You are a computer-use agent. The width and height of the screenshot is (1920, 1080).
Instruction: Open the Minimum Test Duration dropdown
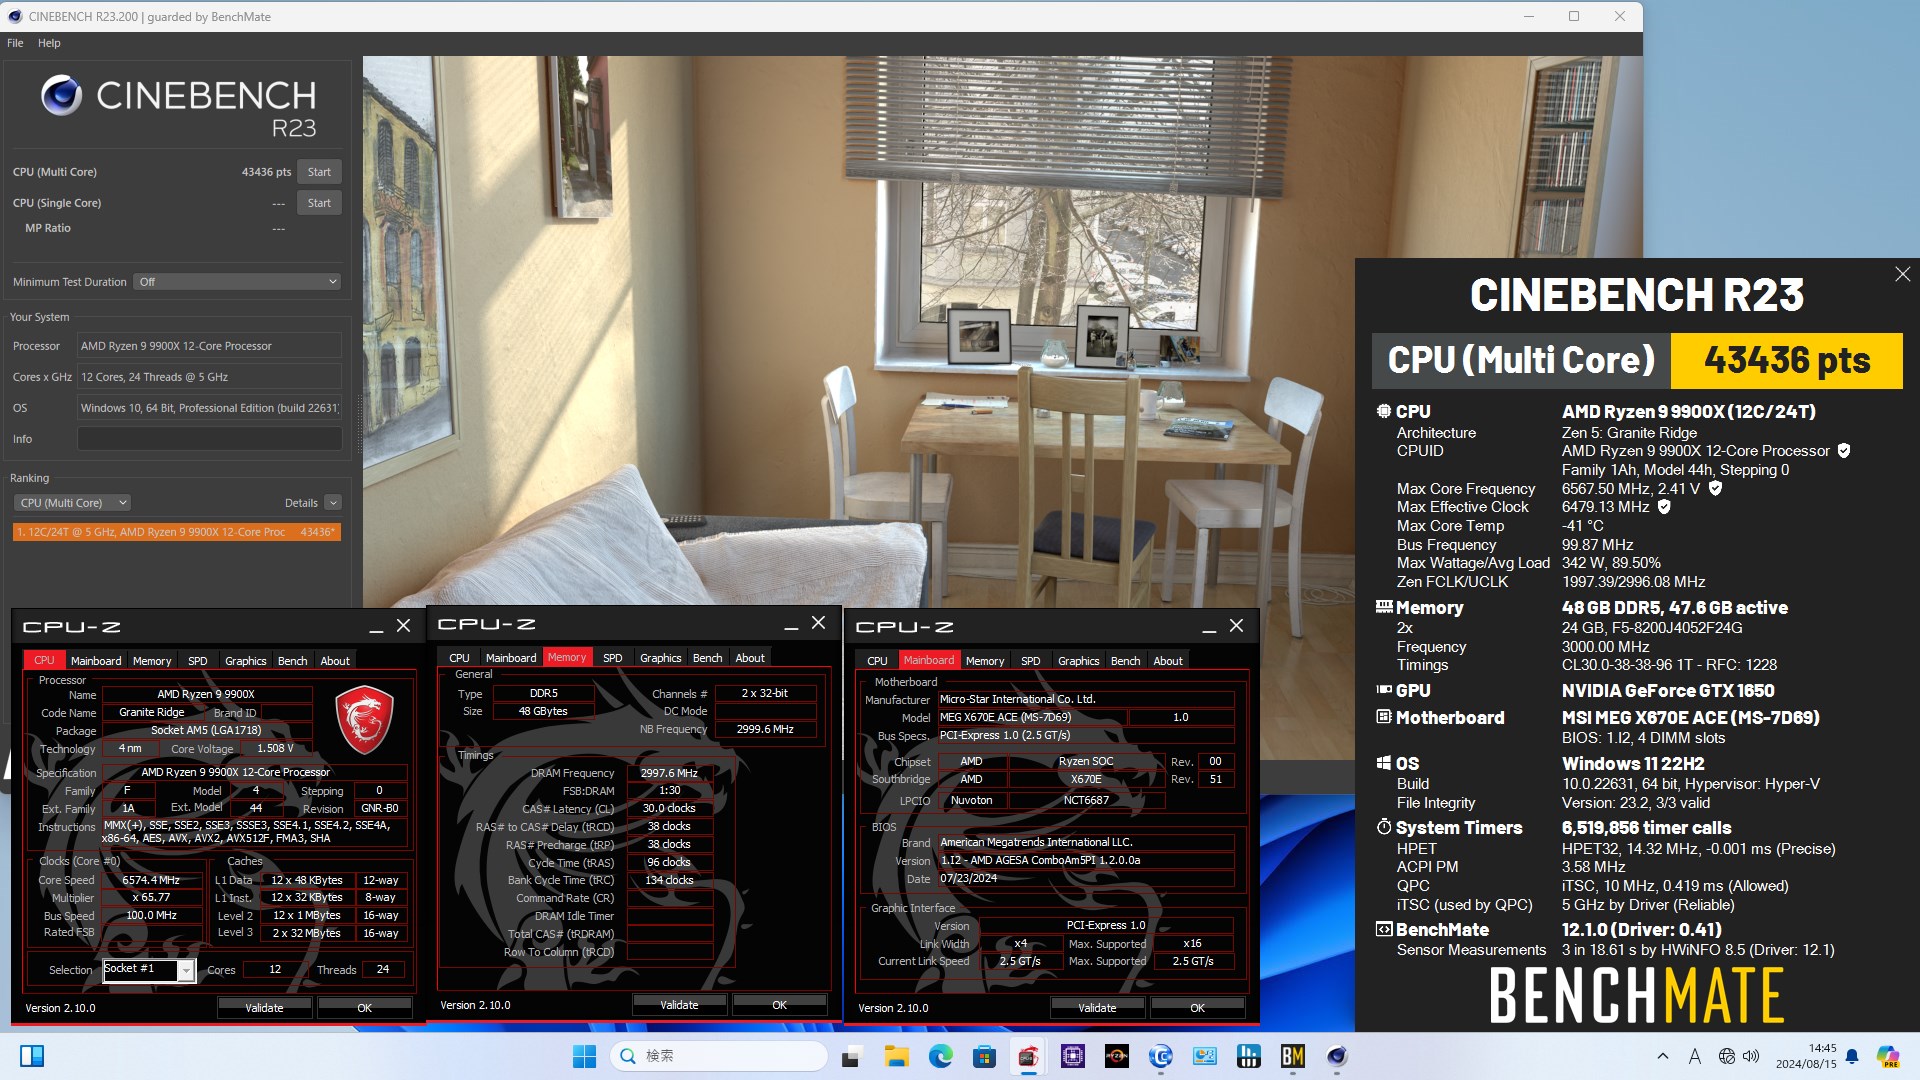238,282
